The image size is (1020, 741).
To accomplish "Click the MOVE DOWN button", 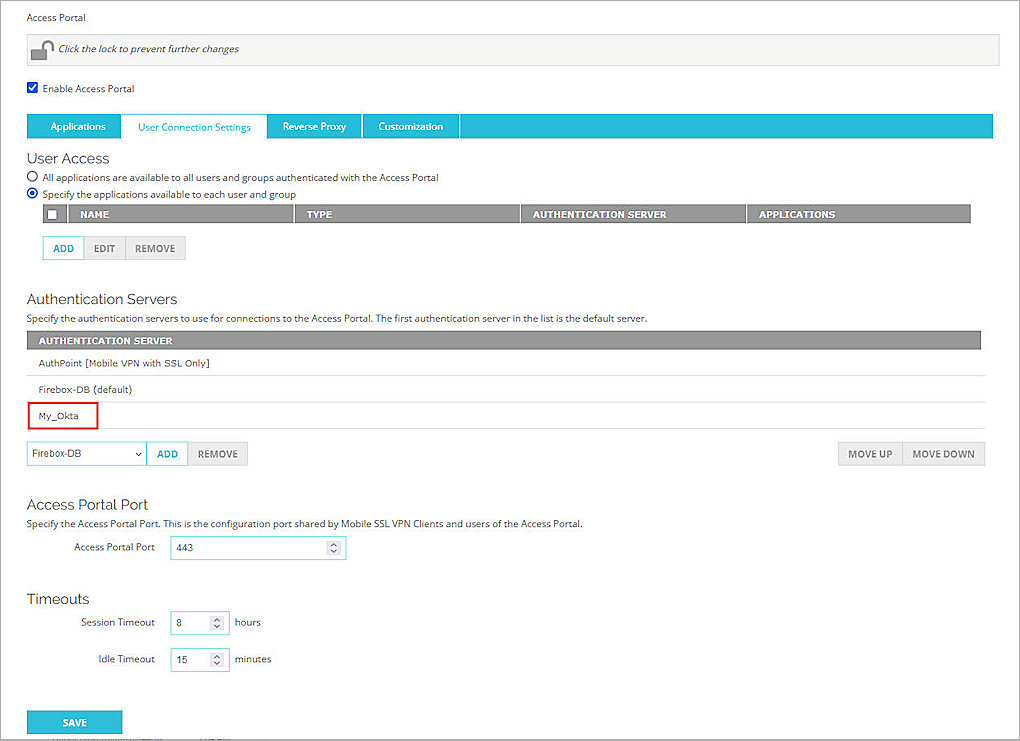I will coord(942,453).
